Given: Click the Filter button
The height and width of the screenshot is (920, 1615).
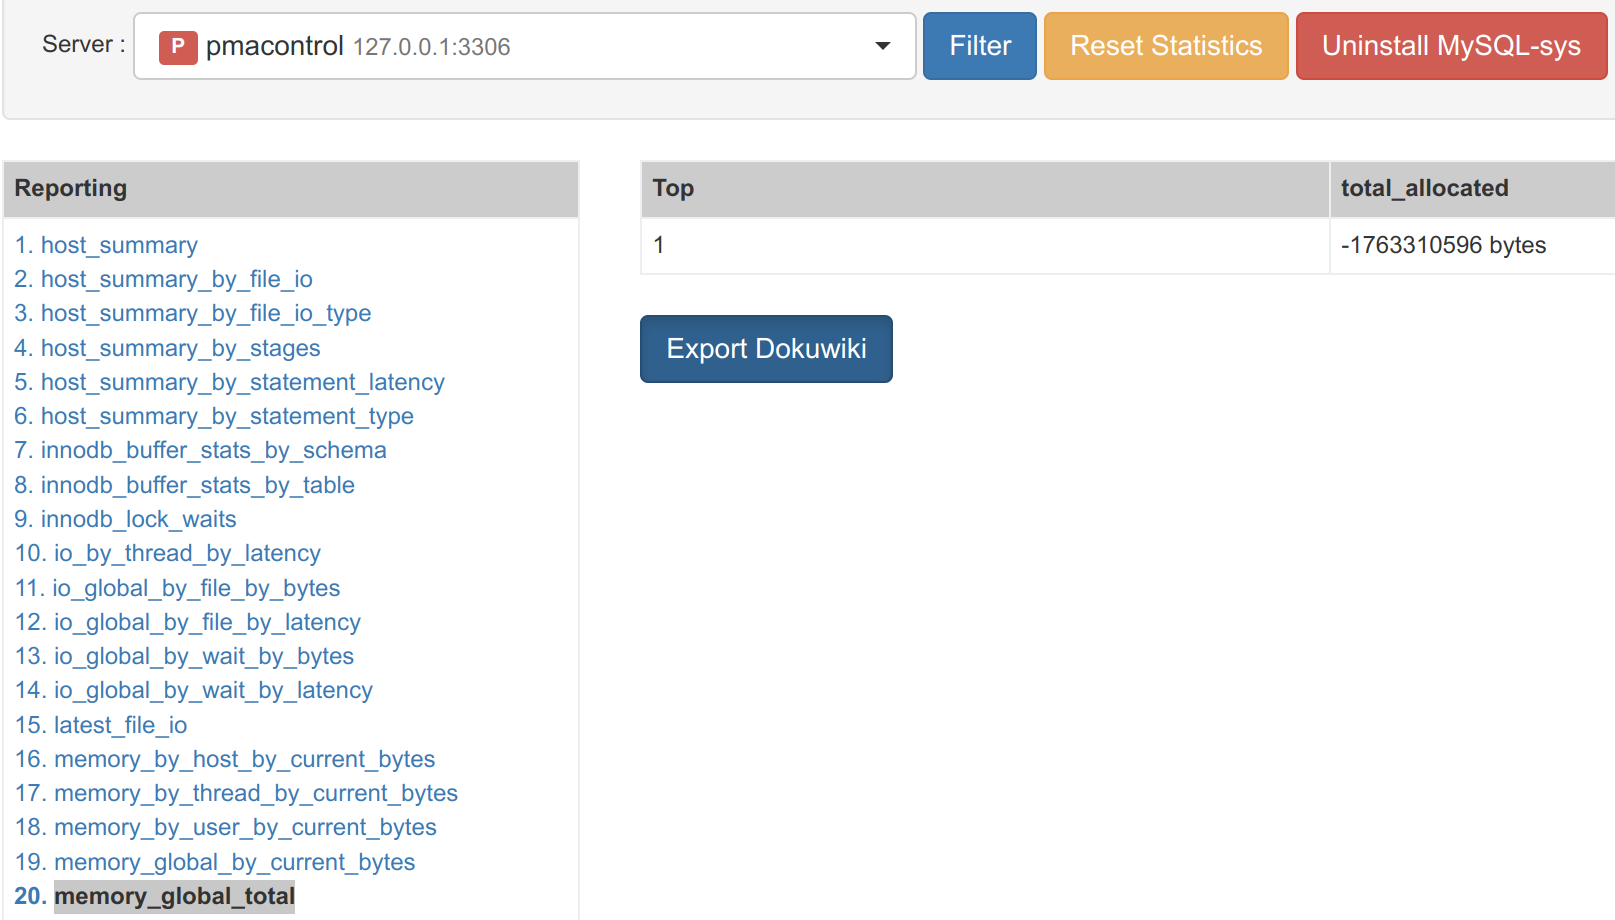Looking at the screenshot, I should pyautogui.click(x=979, y=46).
